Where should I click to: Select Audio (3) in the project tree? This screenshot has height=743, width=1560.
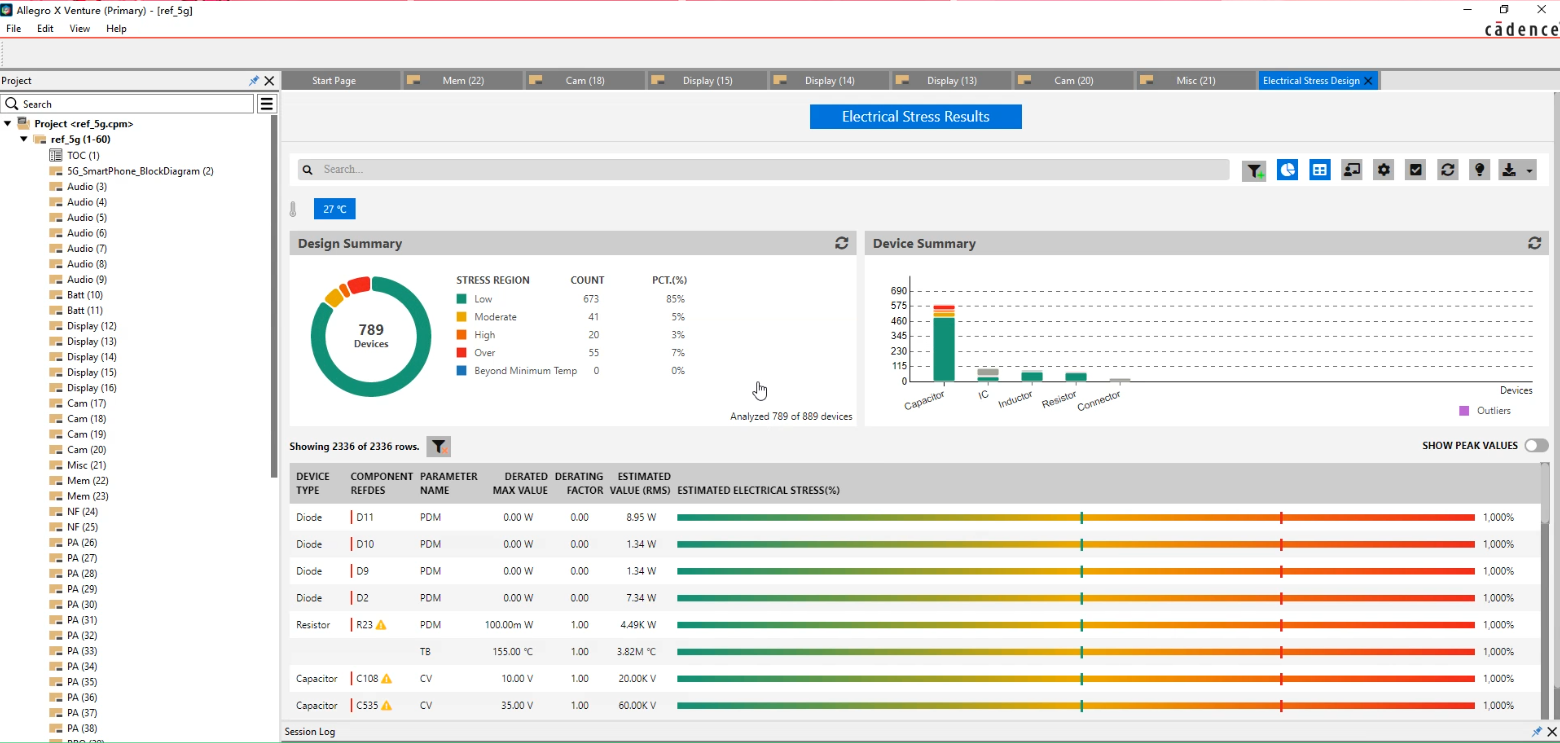[x=87, y=187]
